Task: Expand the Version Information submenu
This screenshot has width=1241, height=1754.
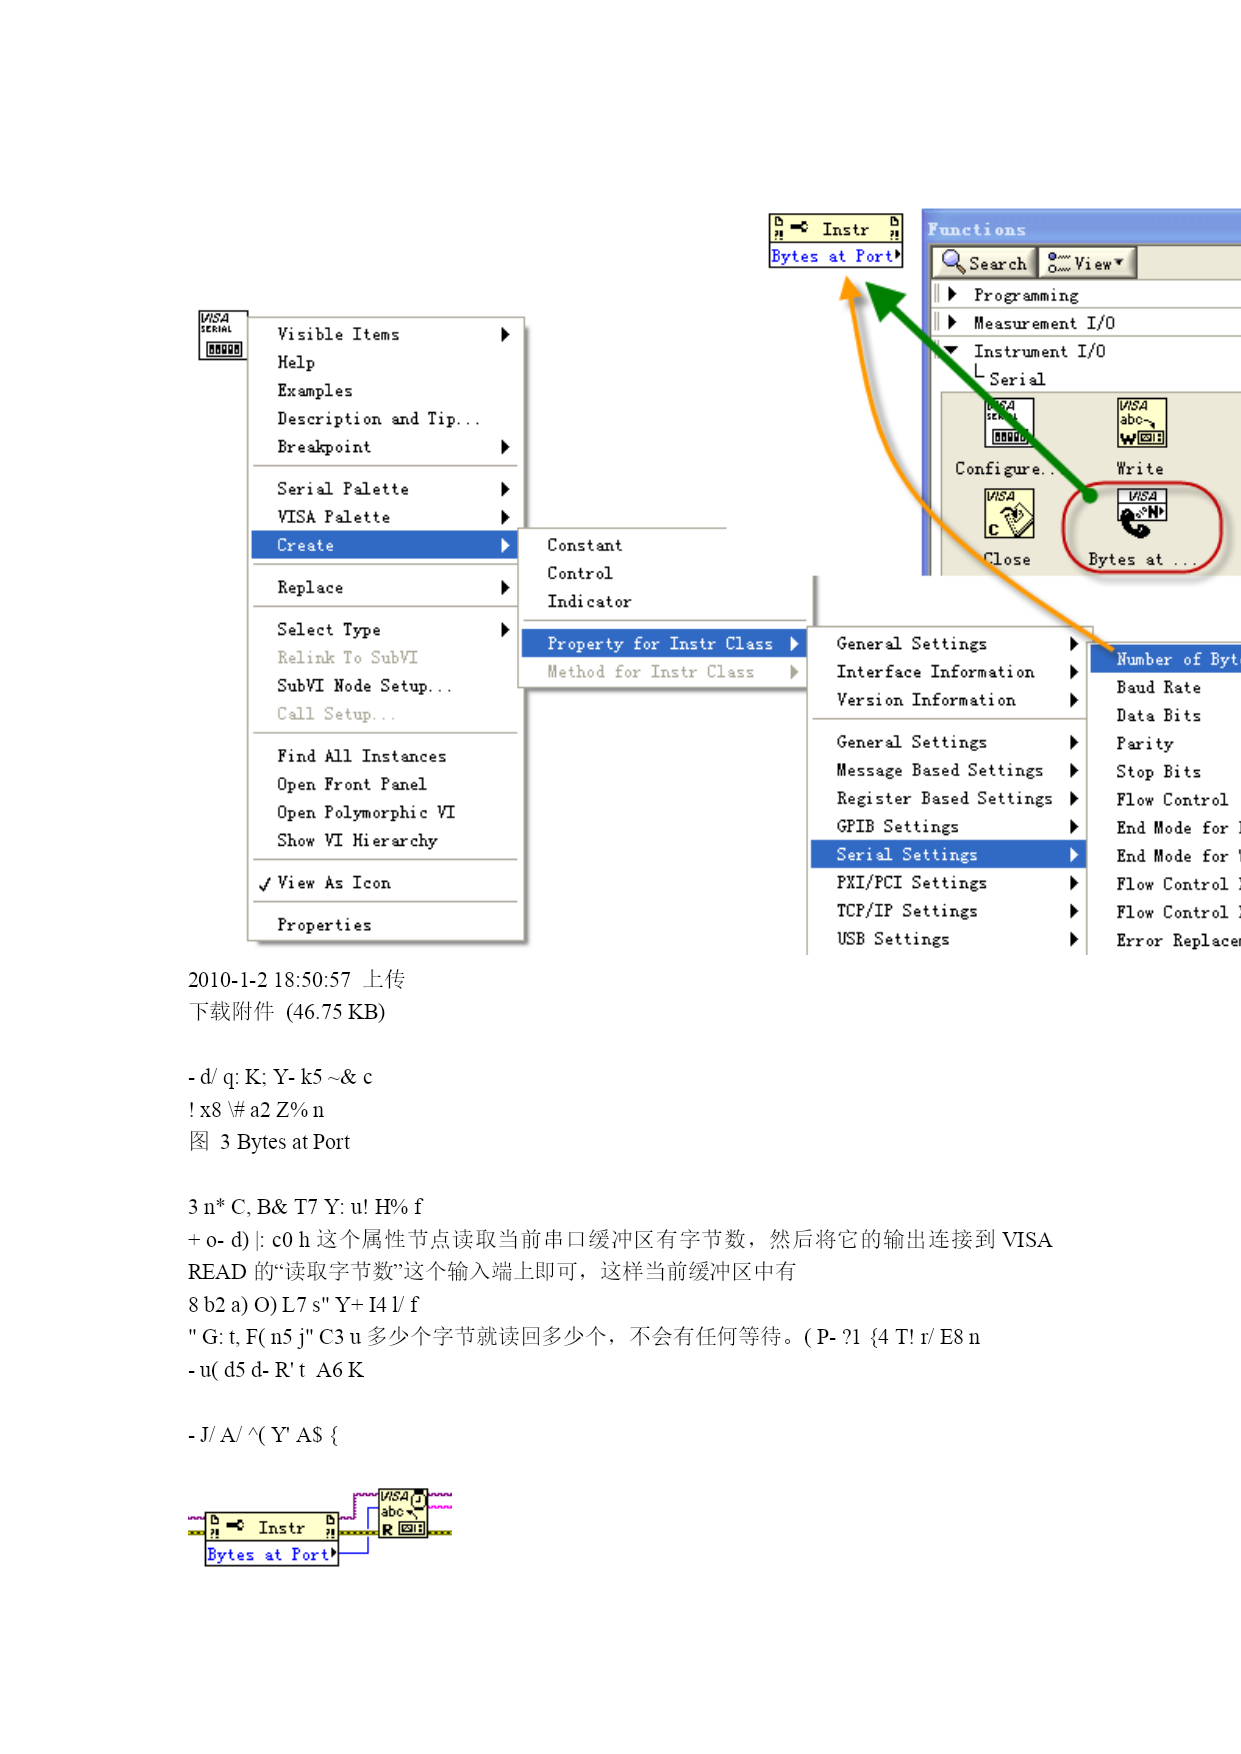Action: [947, 699]
